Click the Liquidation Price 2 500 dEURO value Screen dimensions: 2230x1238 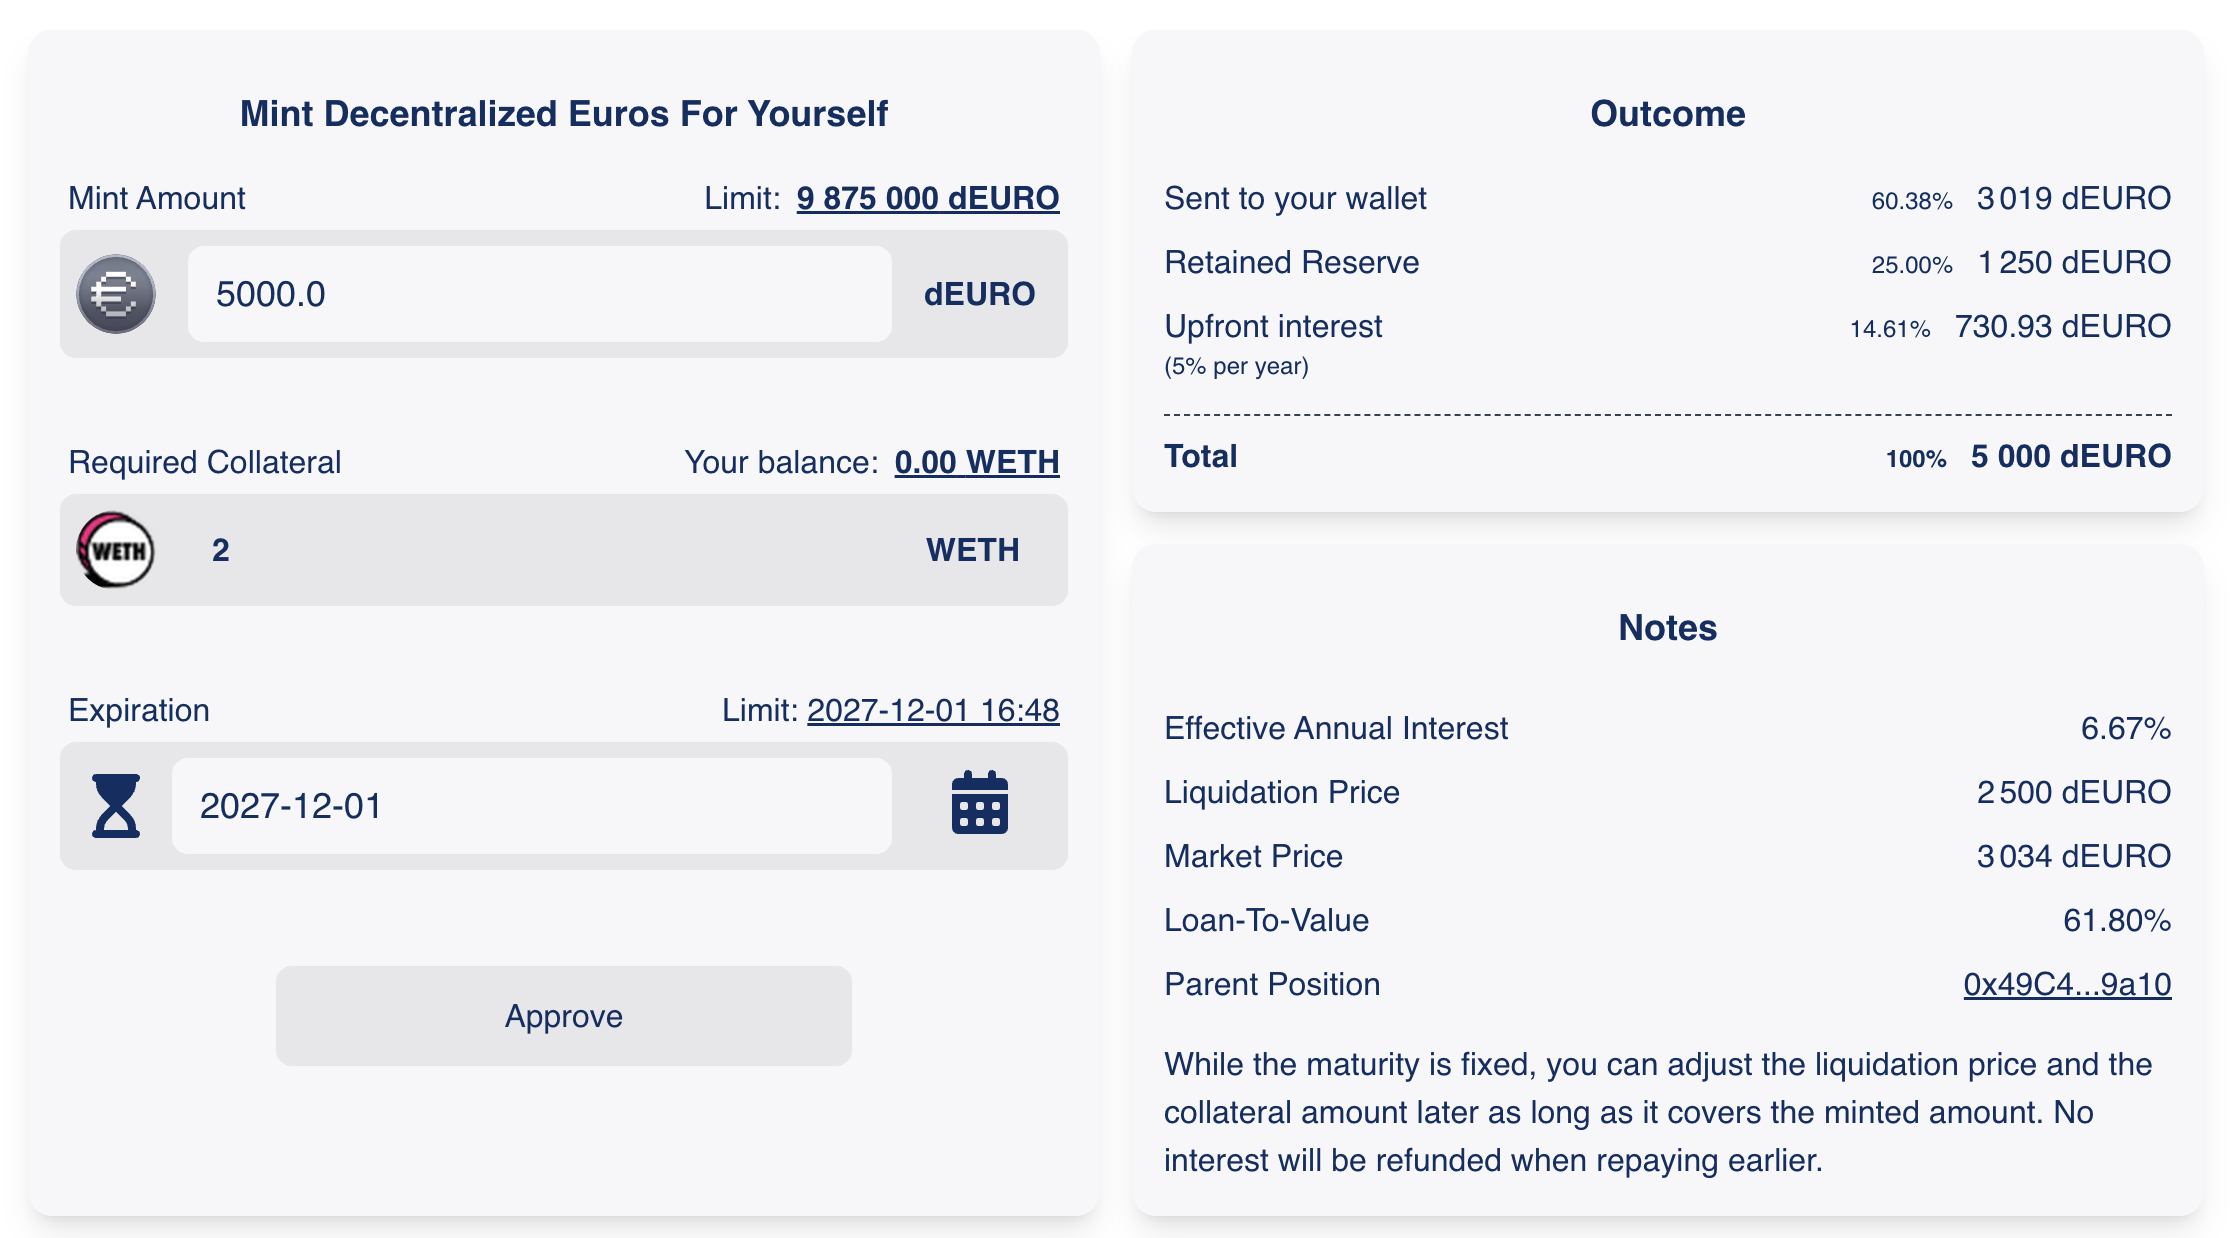(2073, 792)
